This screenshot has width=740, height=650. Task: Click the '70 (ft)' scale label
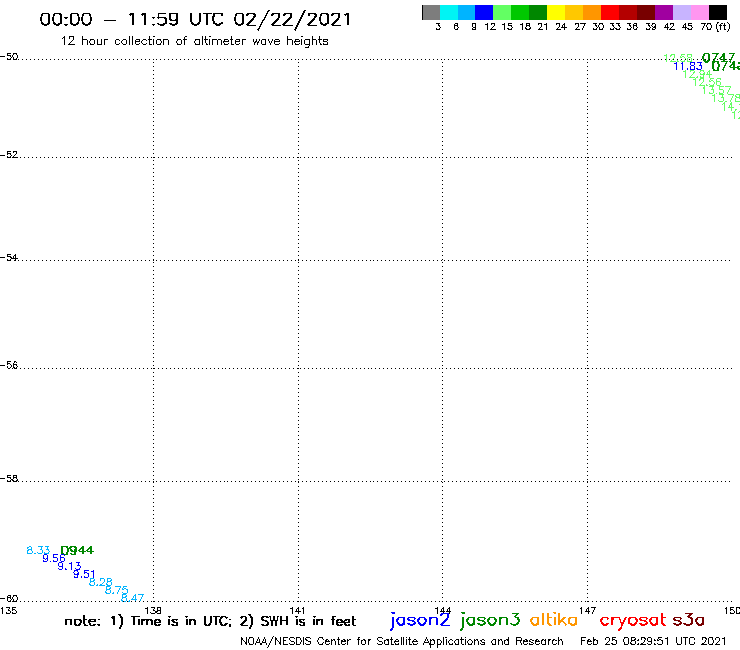[x=715, y=27]
